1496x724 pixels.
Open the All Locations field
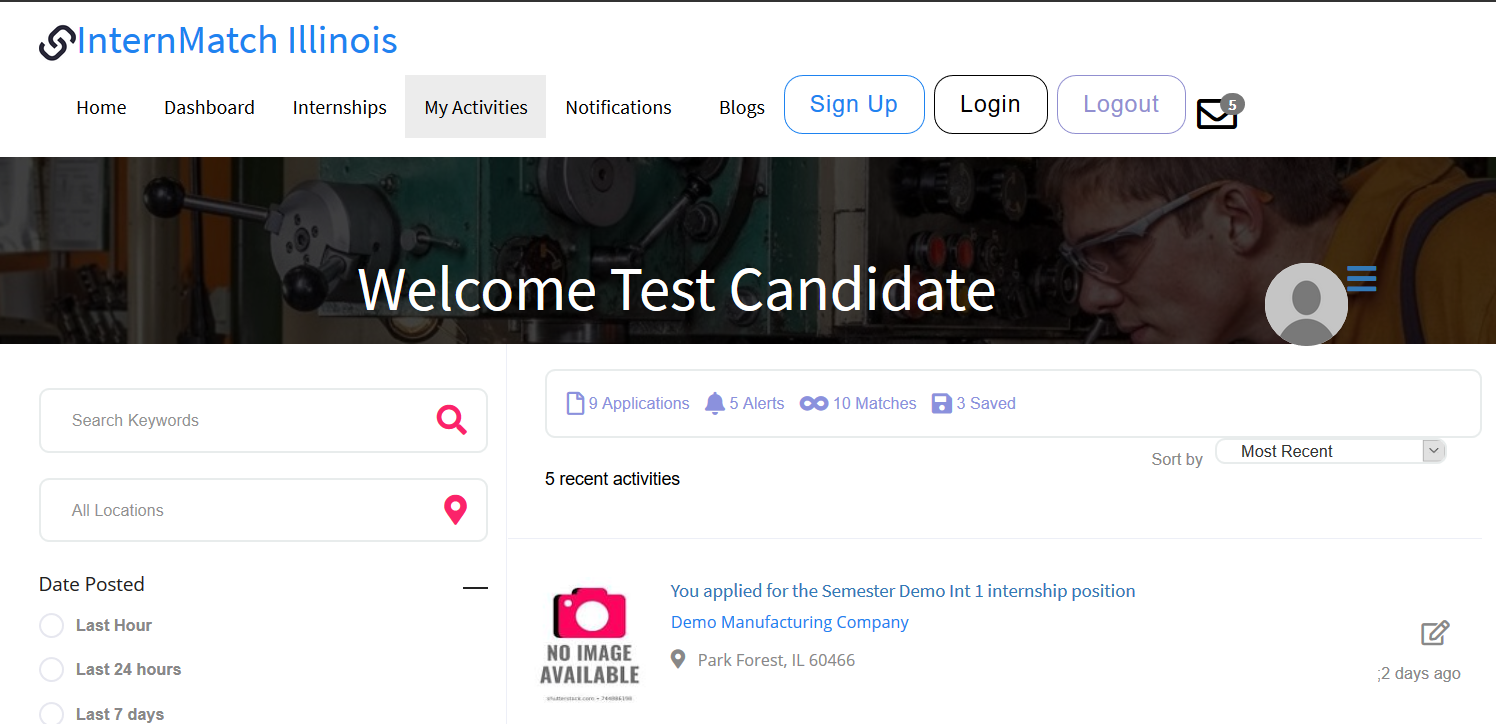point(263,510)
